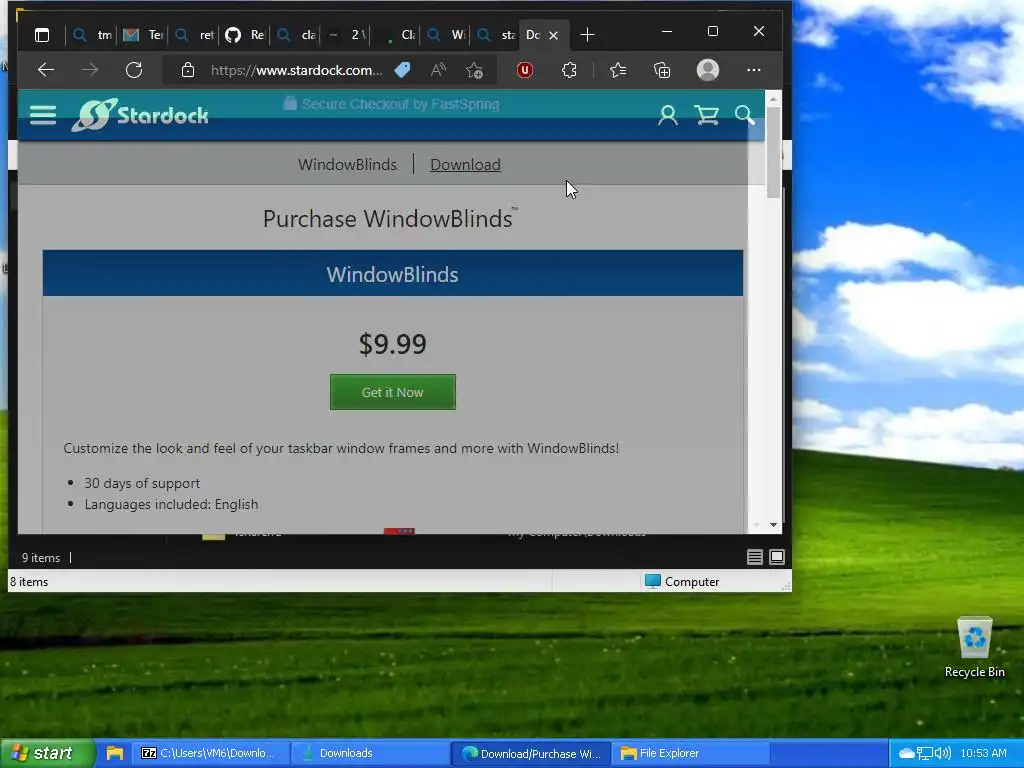1024x768 pixels.
Task: Switch to the GitHub 'Re' tab
Action: [245, 35]
